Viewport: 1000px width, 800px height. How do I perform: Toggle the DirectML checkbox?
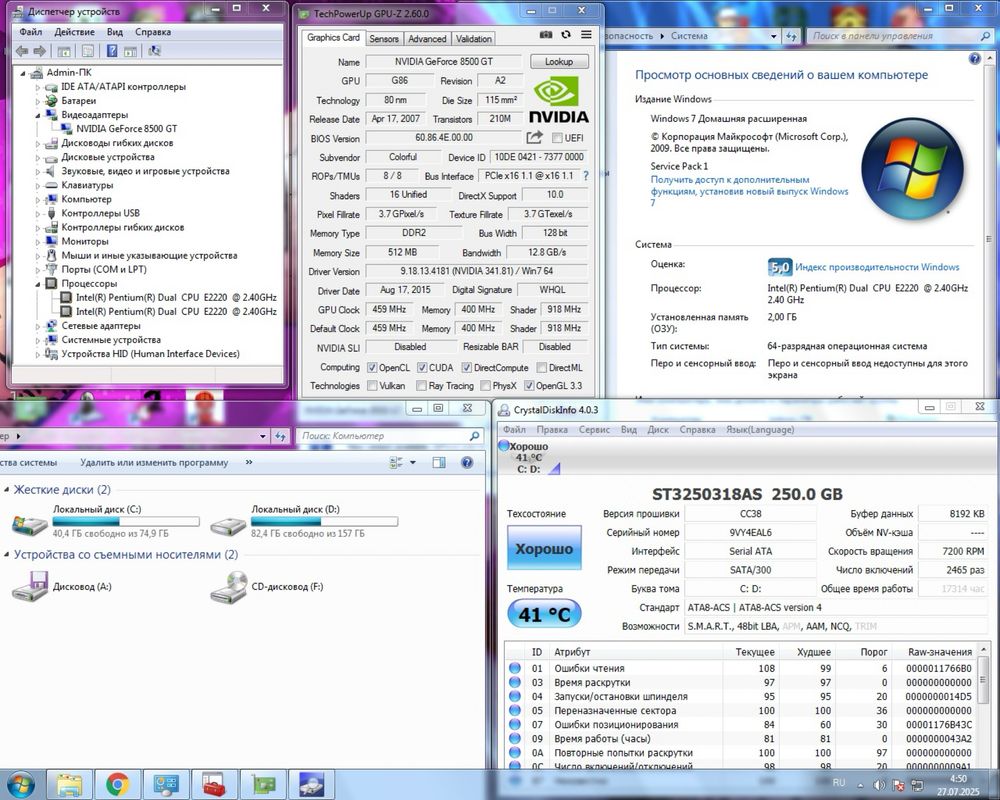click(x=541, y=367)
